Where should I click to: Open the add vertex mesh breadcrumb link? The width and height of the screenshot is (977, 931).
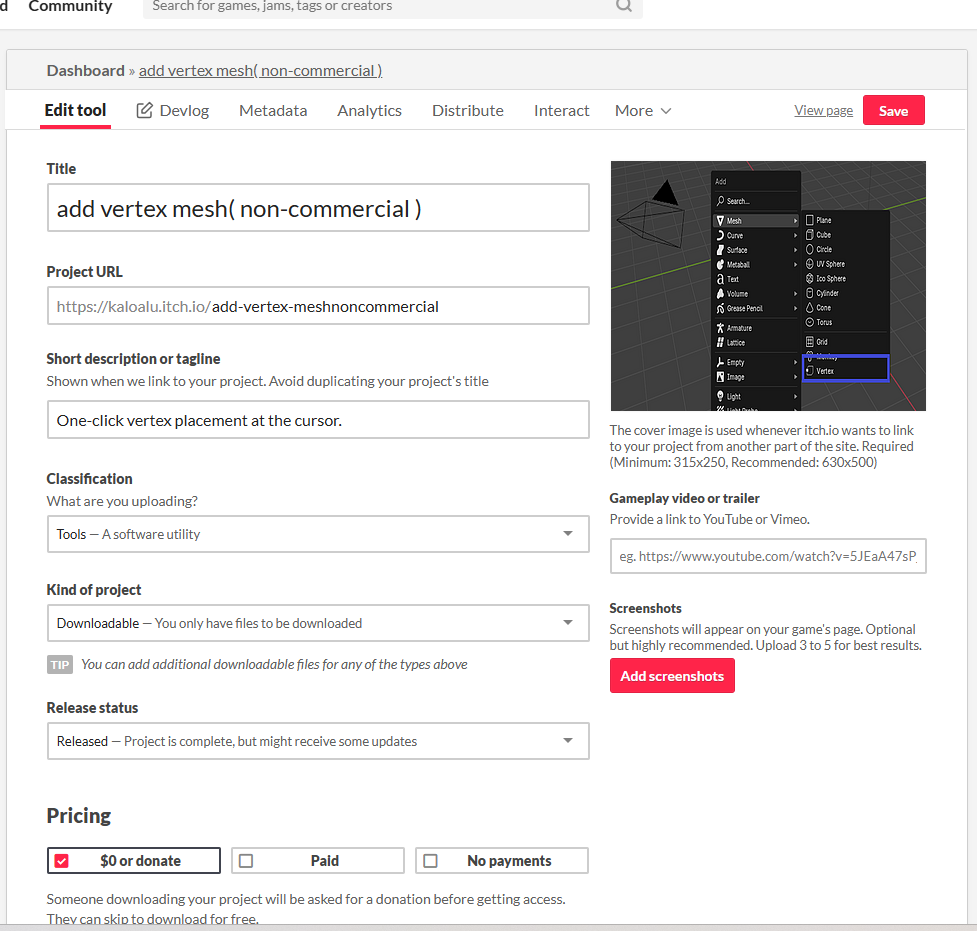point(260,70)
